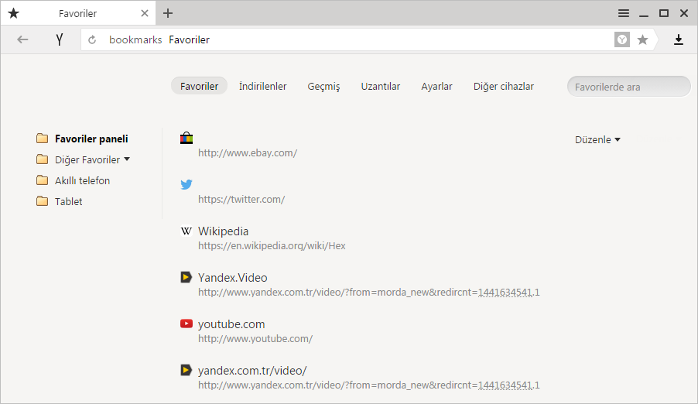Click the address bar bookmarks text

pyautogui.click(x=135, y=40)
